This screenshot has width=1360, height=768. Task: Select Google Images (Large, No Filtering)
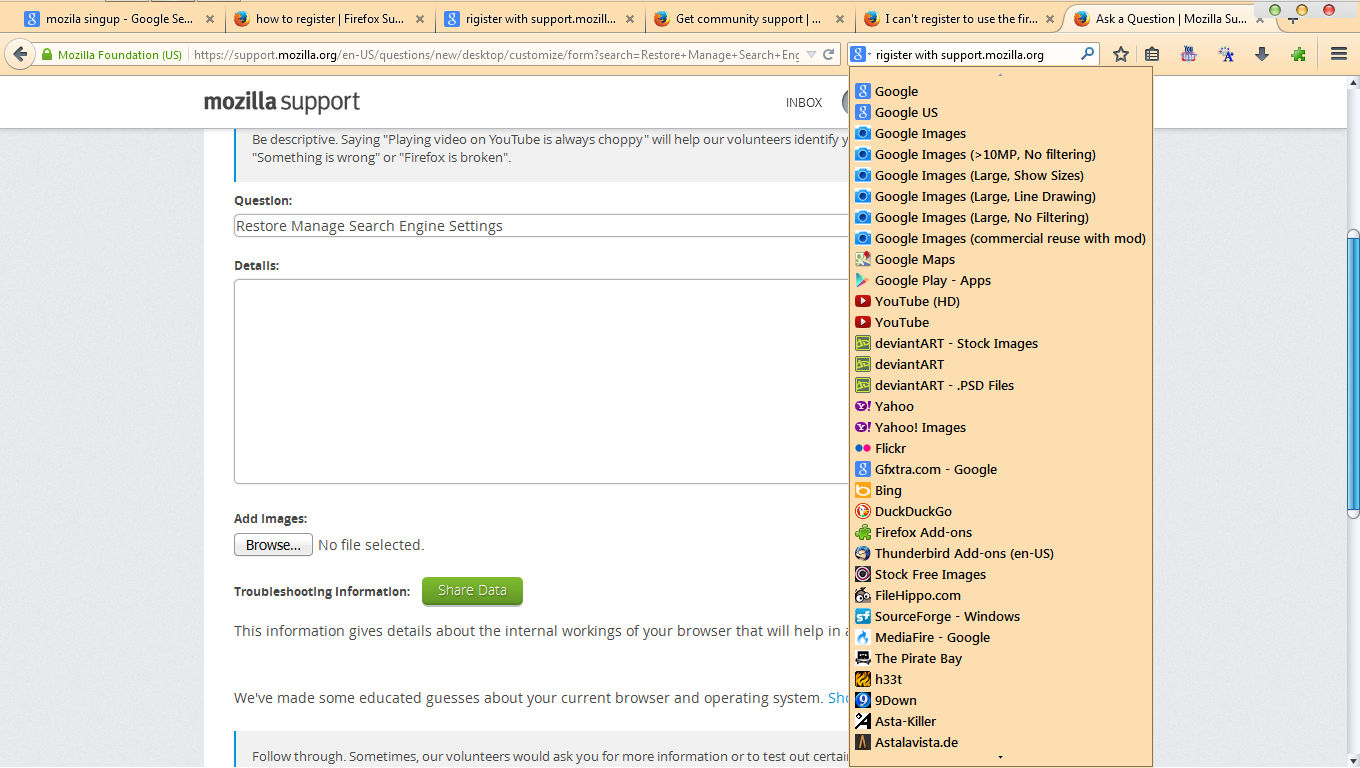pos(1000,217)
